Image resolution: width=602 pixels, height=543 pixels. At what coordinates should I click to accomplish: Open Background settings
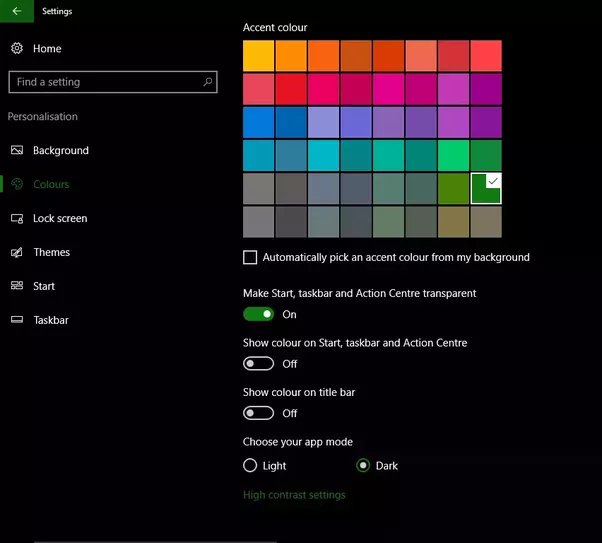(61, 150)
